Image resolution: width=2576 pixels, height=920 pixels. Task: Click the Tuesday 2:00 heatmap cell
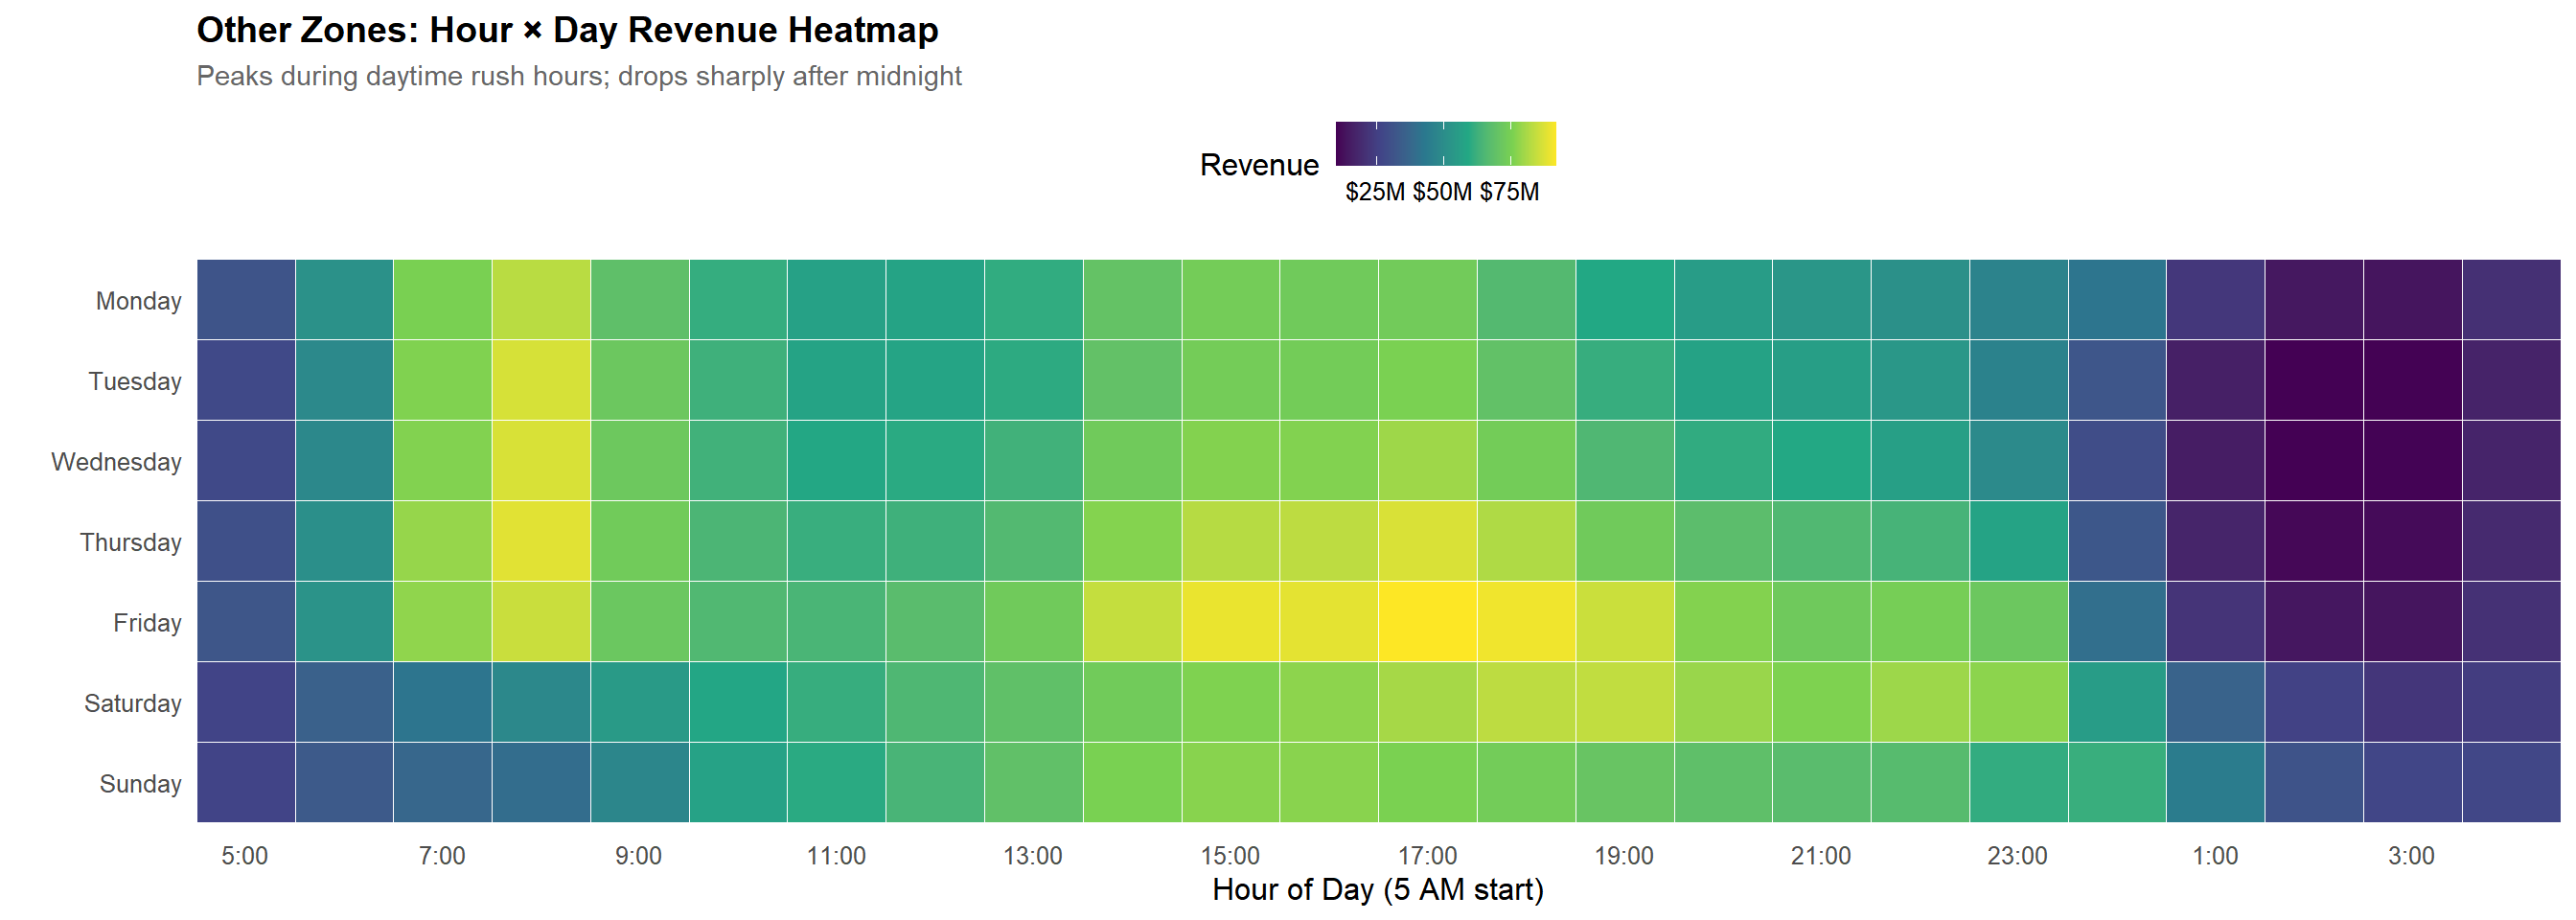point(2314,380)
